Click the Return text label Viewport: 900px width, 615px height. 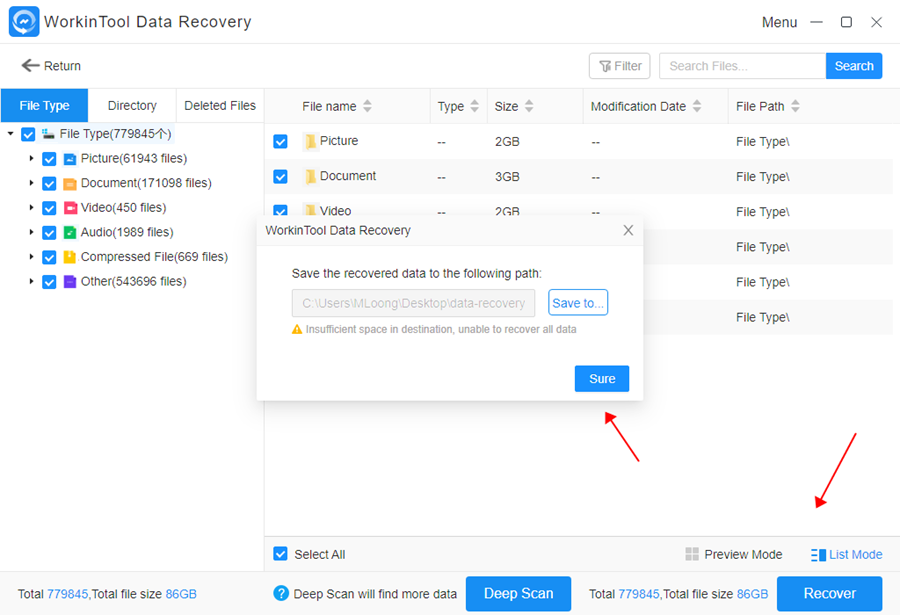coord(62,66)
